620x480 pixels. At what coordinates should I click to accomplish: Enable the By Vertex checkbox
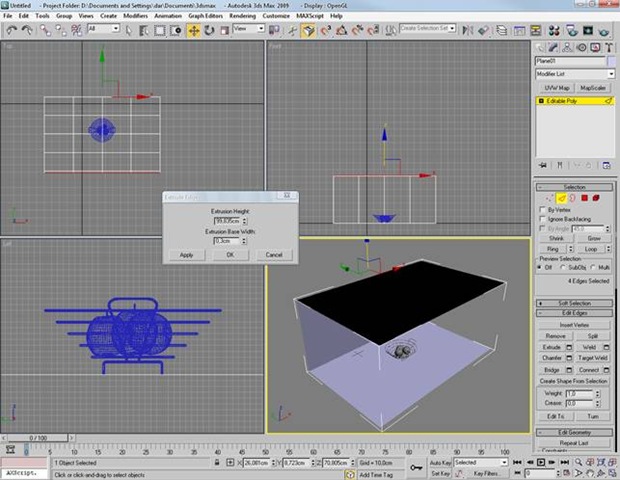pos(543,210)
